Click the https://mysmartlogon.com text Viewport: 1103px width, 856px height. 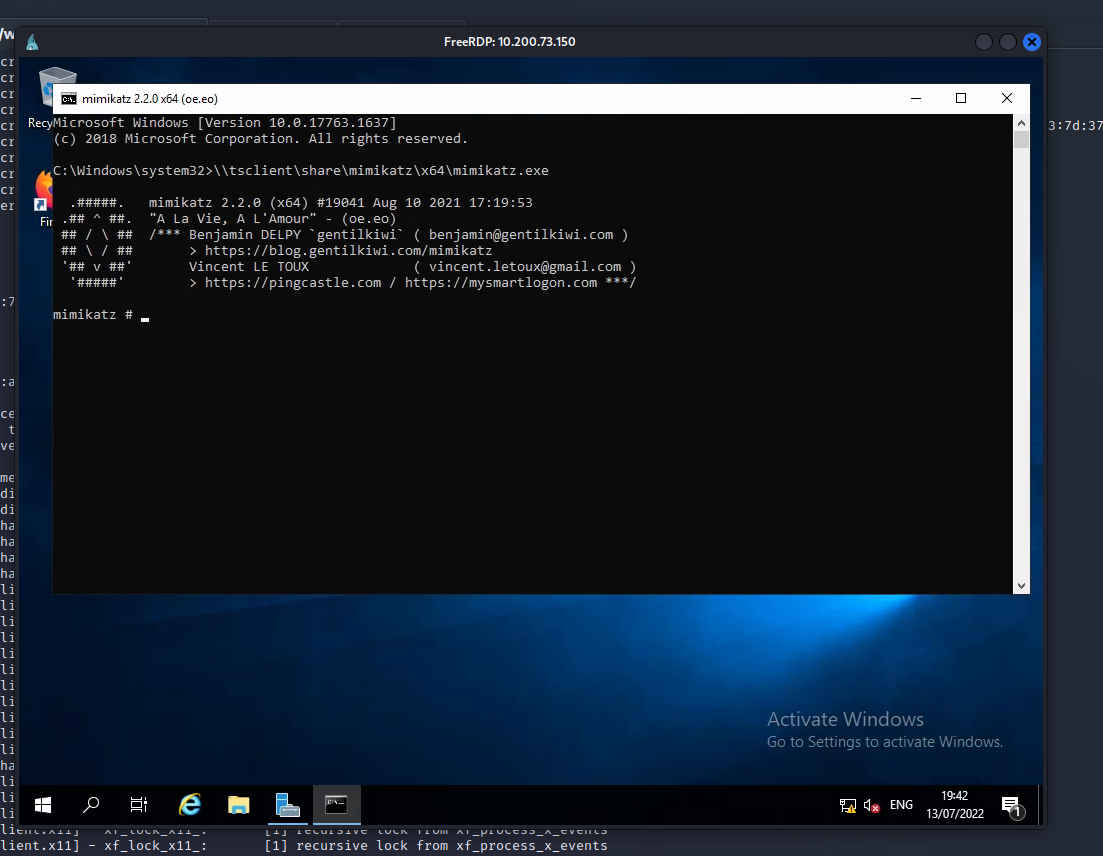pos(501,283)
